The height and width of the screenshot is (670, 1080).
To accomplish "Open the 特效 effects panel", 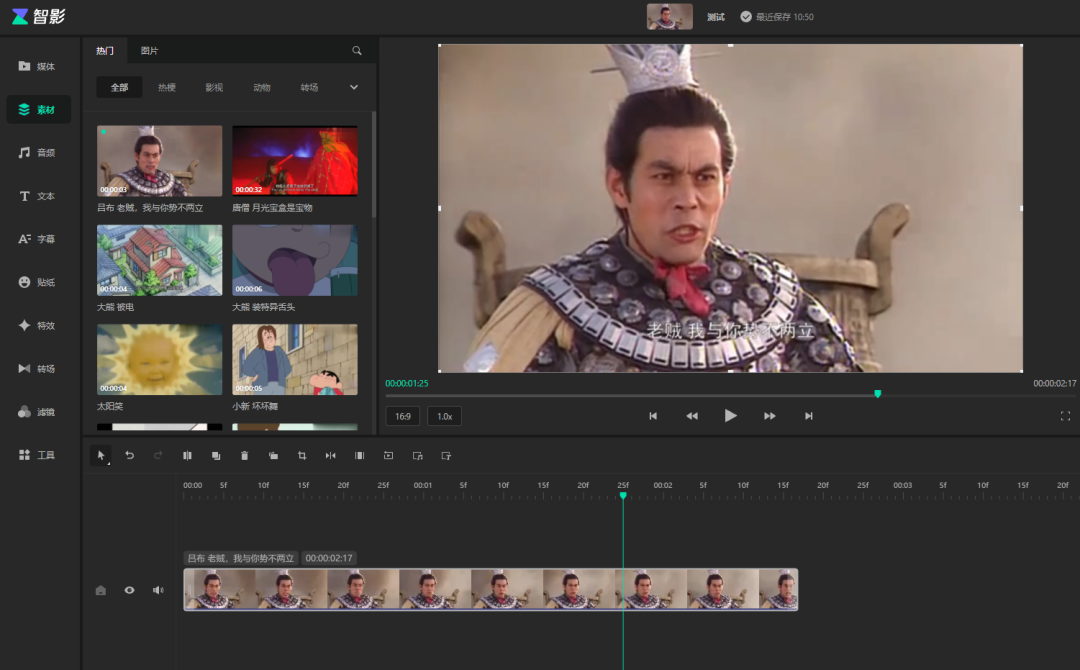I will click(x=38, y=325).
